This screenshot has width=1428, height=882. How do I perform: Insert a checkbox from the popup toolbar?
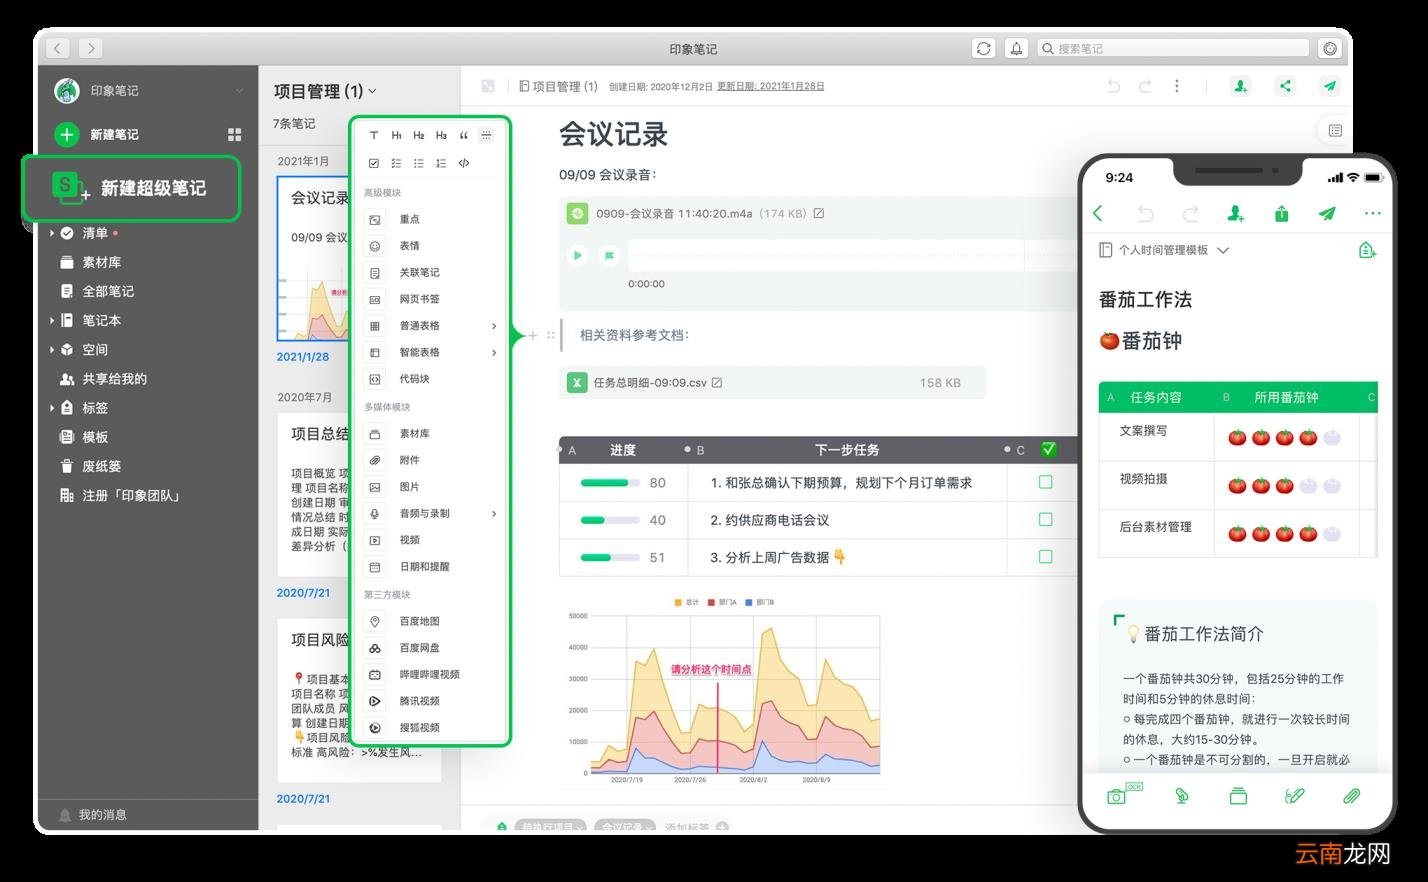374,163
